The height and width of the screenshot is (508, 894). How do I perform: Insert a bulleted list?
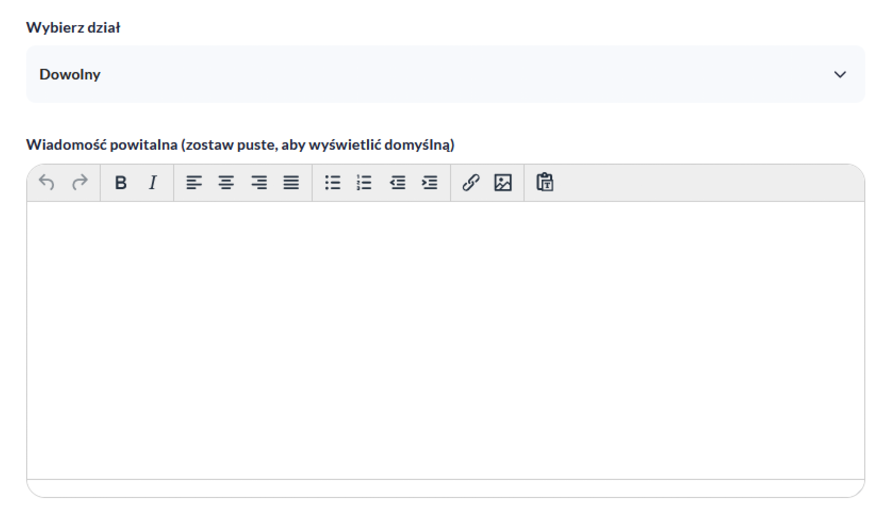tap(332, 183)
